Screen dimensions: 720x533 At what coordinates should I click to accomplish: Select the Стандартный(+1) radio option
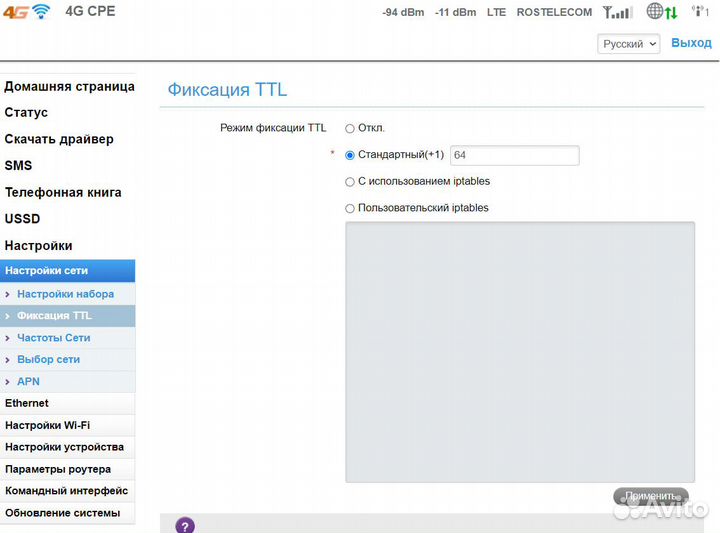(x=350, y=155)
